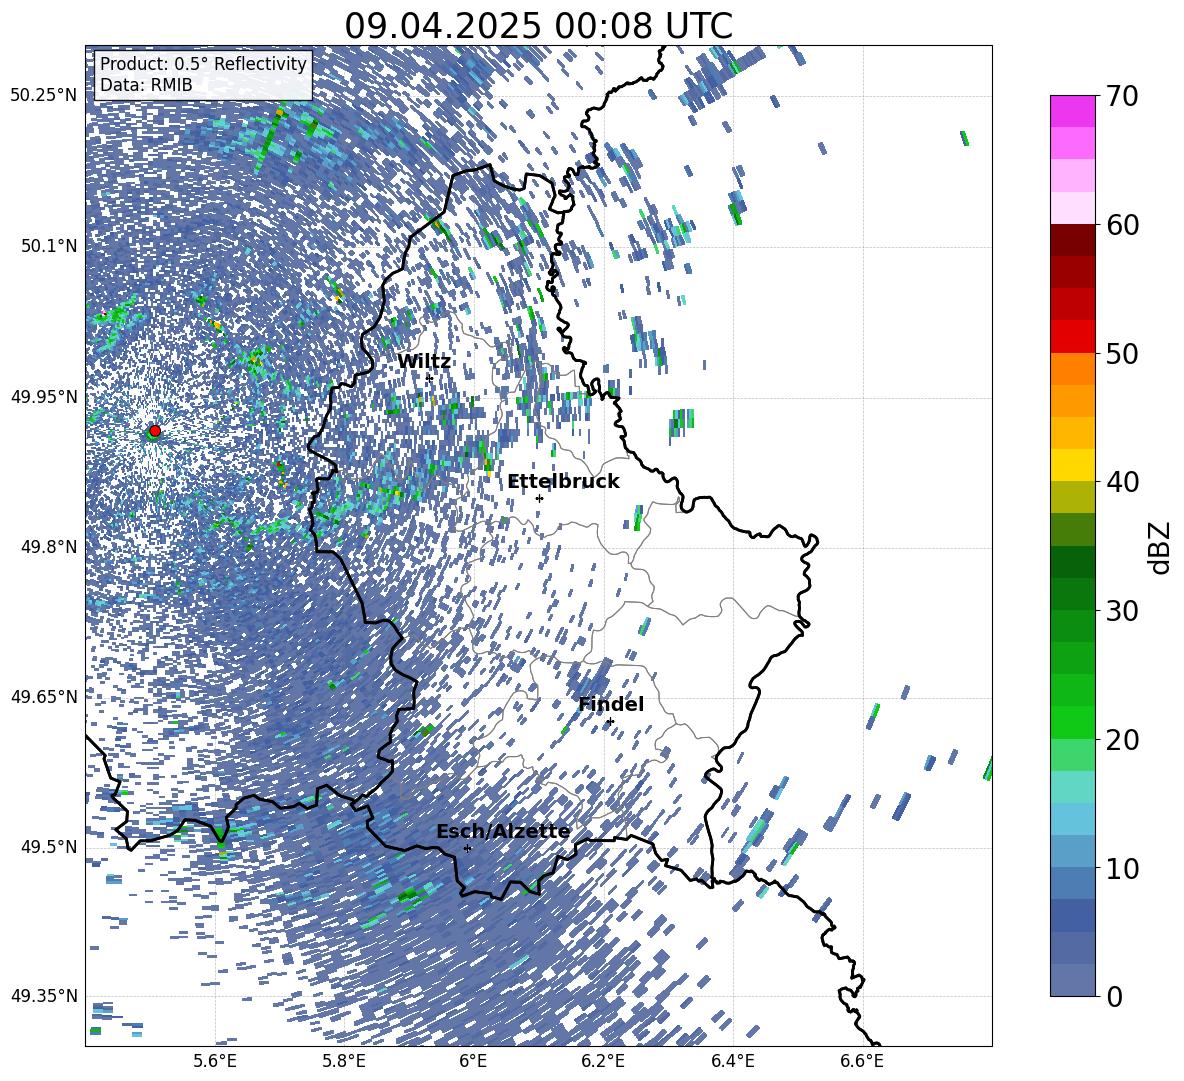1184x1081 pixels.
Task: Click the 10 tick on colorbar
Action: point(1122,869)
